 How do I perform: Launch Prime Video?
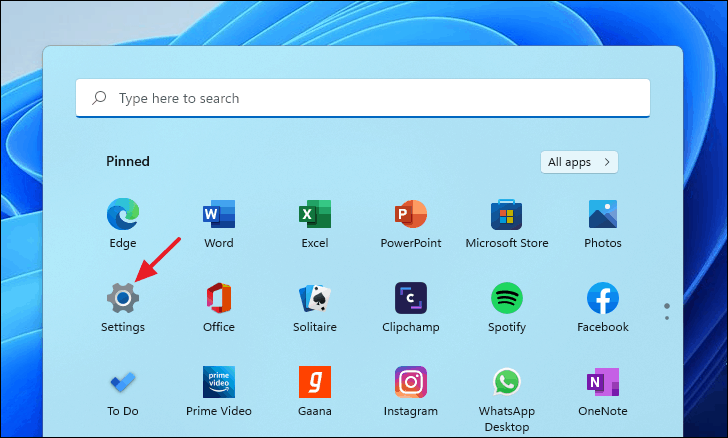219,382
